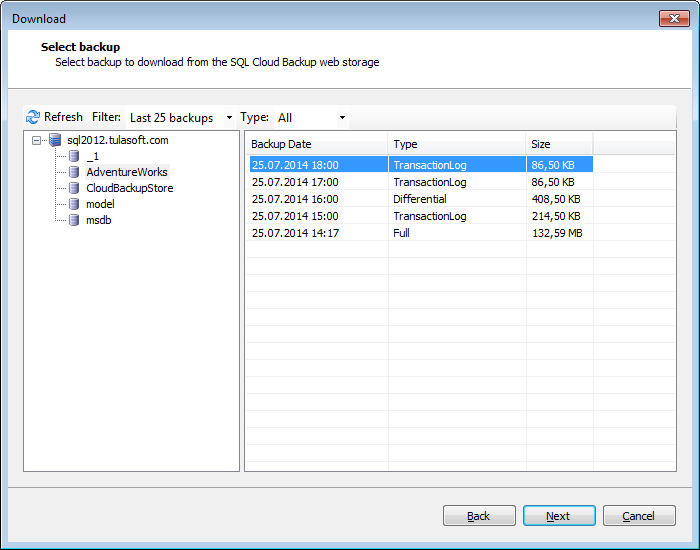Viewport: 700px width, 550px height.
Task: Click the AdventureWorks database icon
Action: (x=74, y=172)
